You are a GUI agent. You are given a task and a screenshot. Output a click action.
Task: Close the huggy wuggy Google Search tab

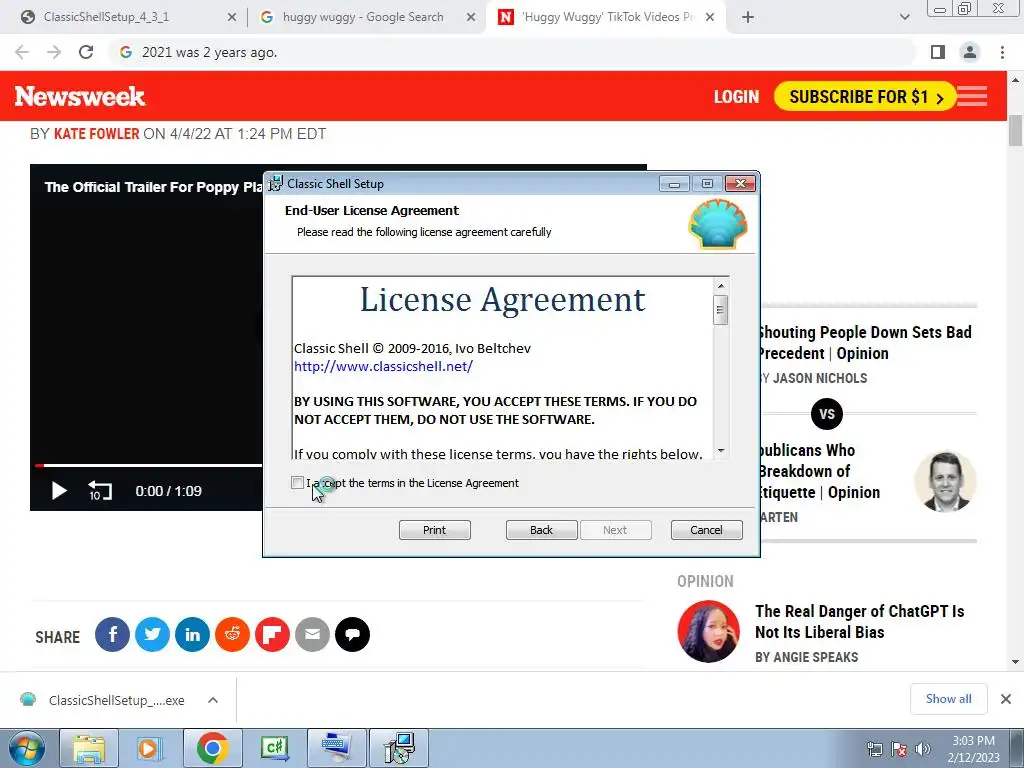(x=471, y=18)
